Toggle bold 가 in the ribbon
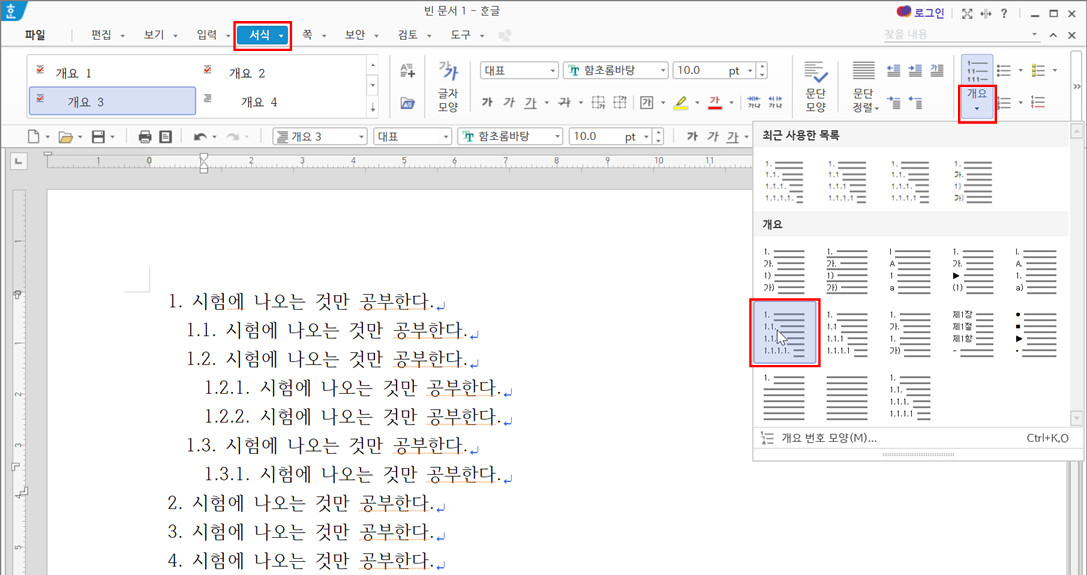Viewport: 1087px width, 575px height. 487,103
